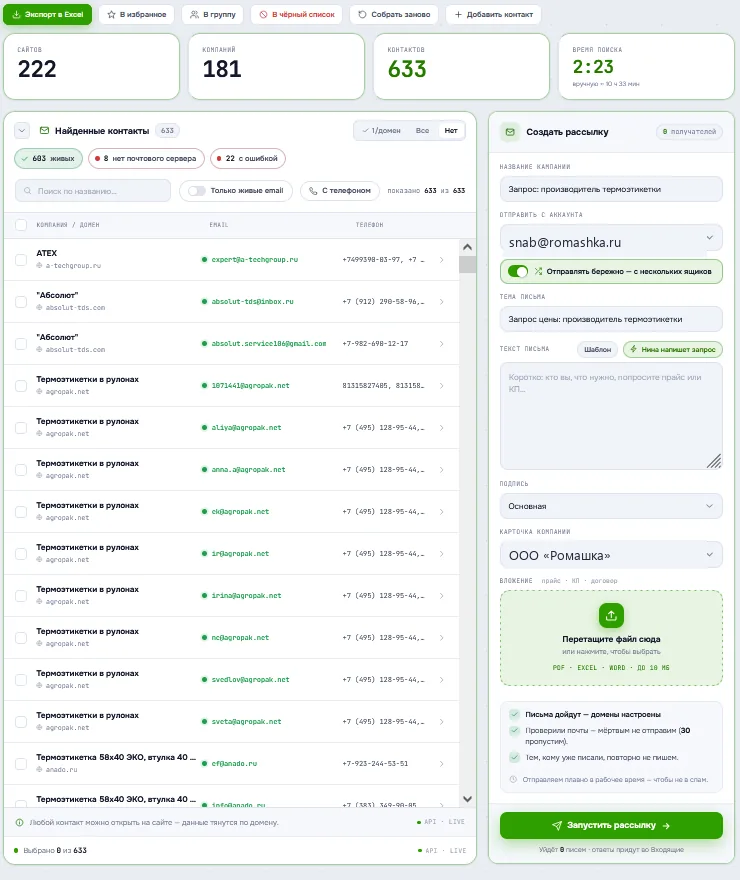Click the text area resize handle

click(x=714, y=461)
